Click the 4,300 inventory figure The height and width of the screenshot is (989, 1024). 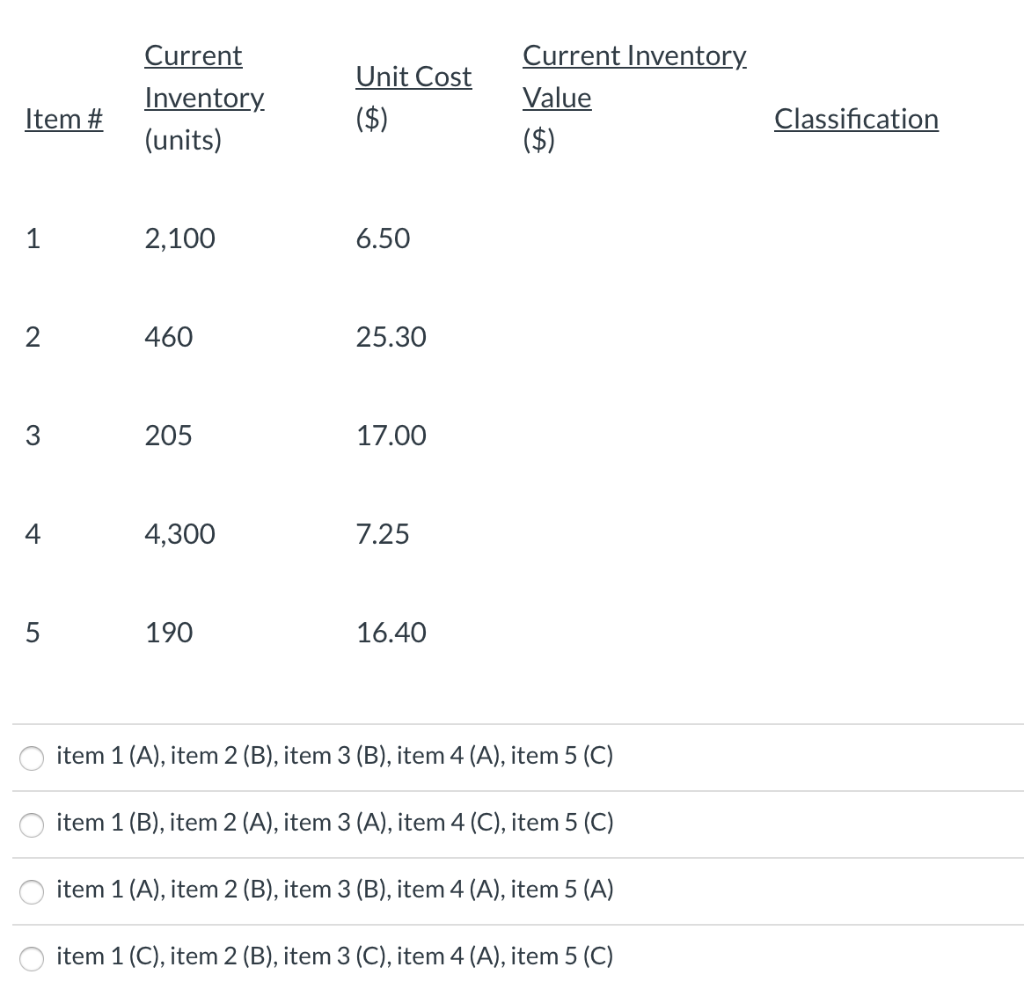pos(180,534)
